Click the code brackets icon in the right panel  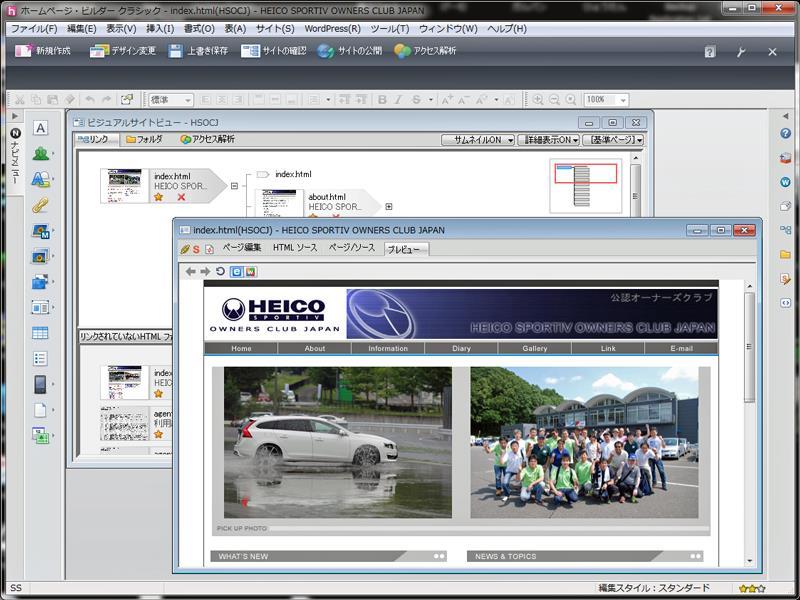(x=785, y=303)
